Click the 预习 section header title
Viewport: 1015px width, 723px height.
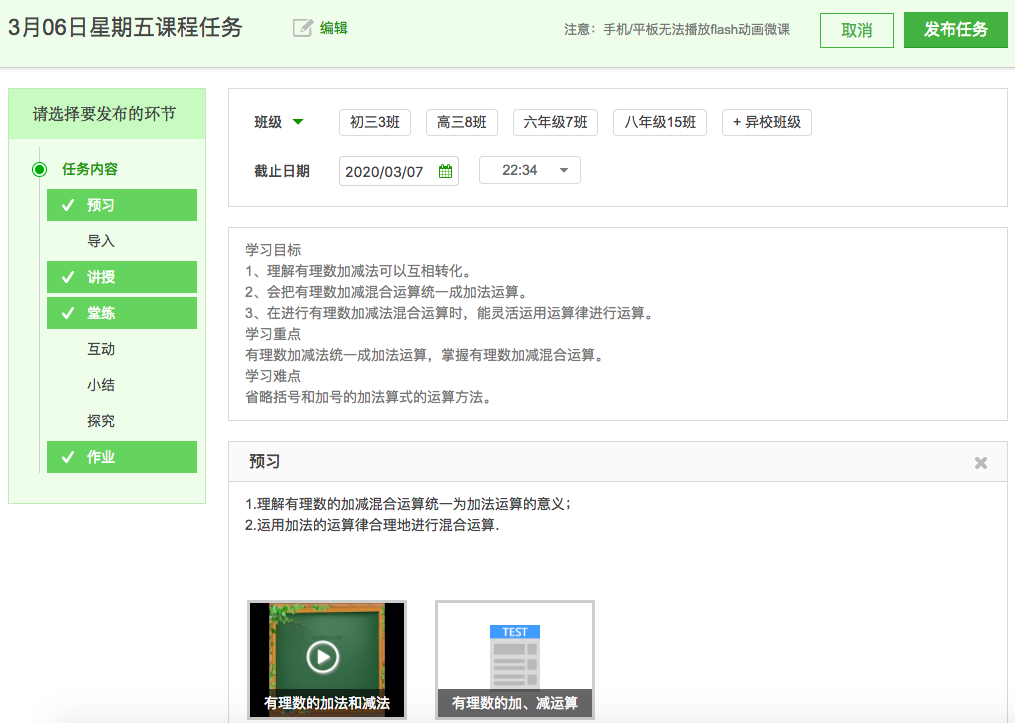click(x=265, y=462)
